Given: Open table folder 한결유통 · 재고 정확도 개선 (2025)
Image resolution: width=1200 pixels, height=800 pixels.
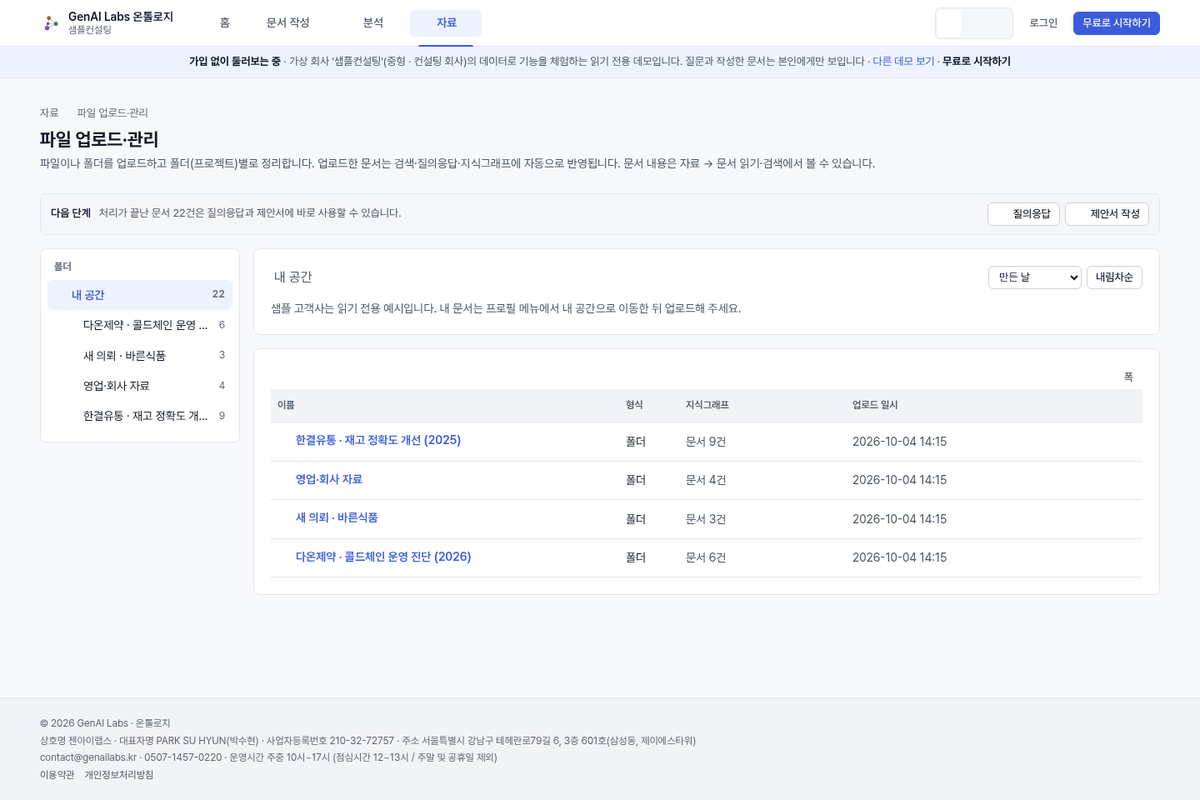Looking at the screenshot, I should coord(378,440).
